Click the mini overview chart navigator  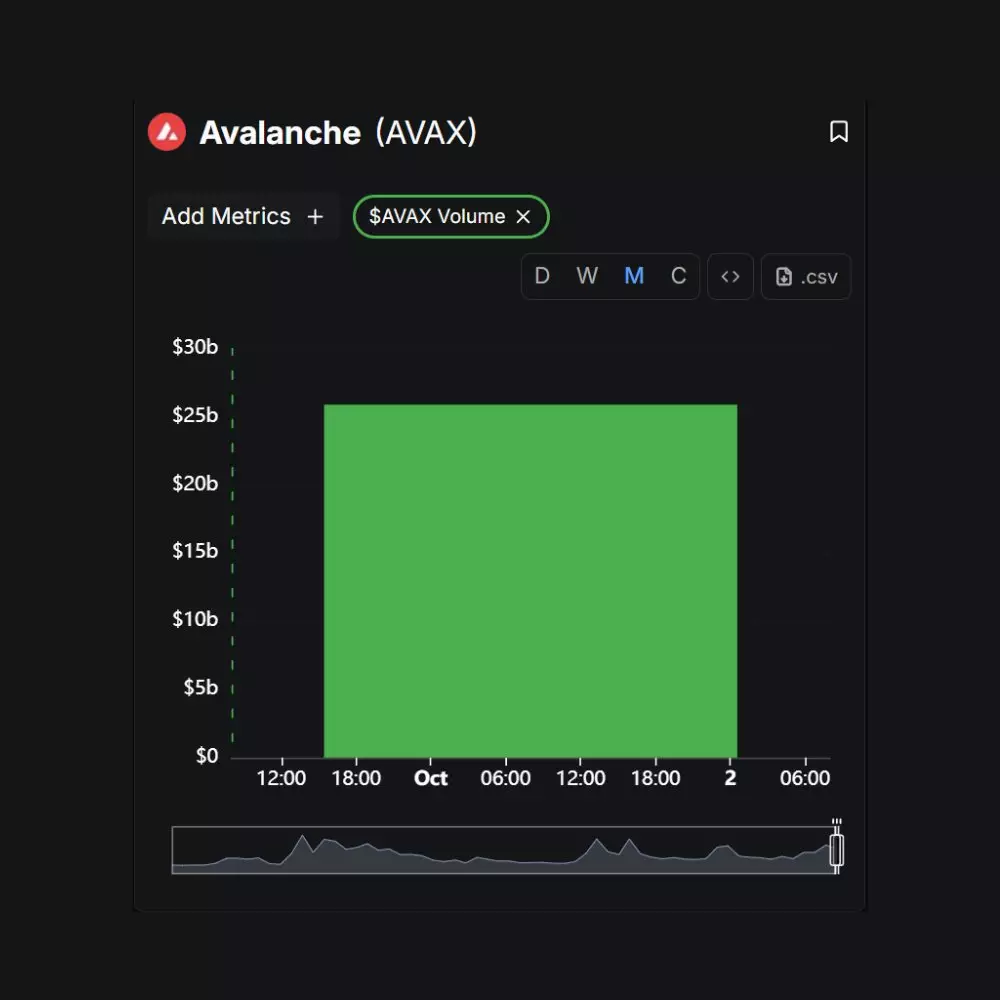coord(500,851)
